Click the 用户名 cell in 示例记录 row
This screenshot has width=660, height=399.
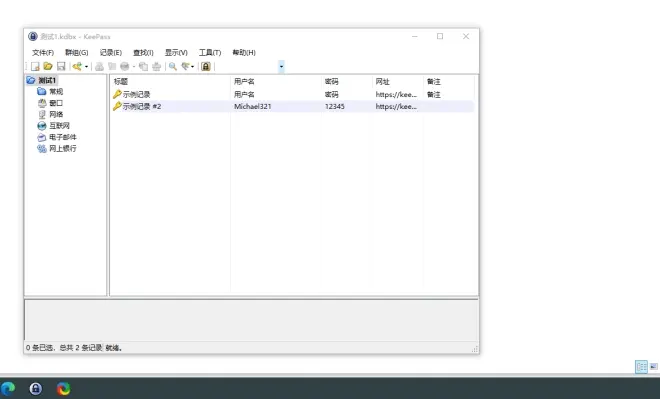(x=244, y=94)
